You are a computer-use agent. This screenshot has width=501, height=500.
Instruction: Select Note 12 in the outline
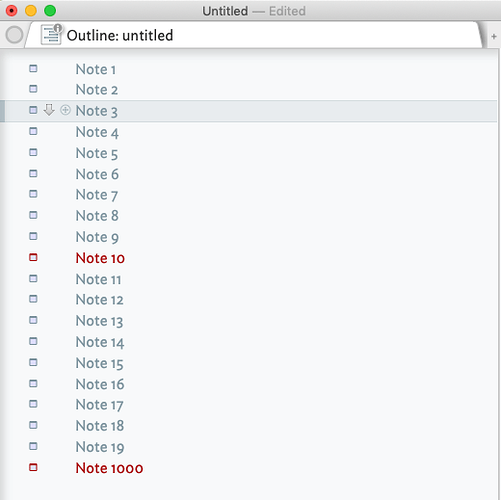[x=99, y=300]
